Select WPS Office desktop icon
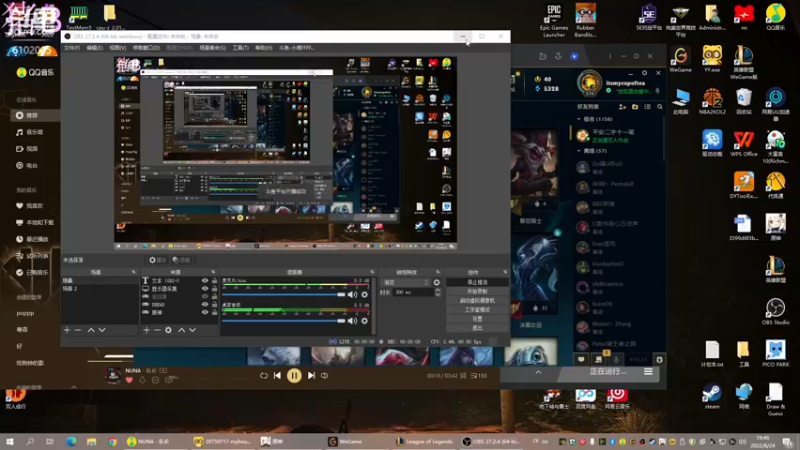The image size is (800, 450). coord(744,143)
